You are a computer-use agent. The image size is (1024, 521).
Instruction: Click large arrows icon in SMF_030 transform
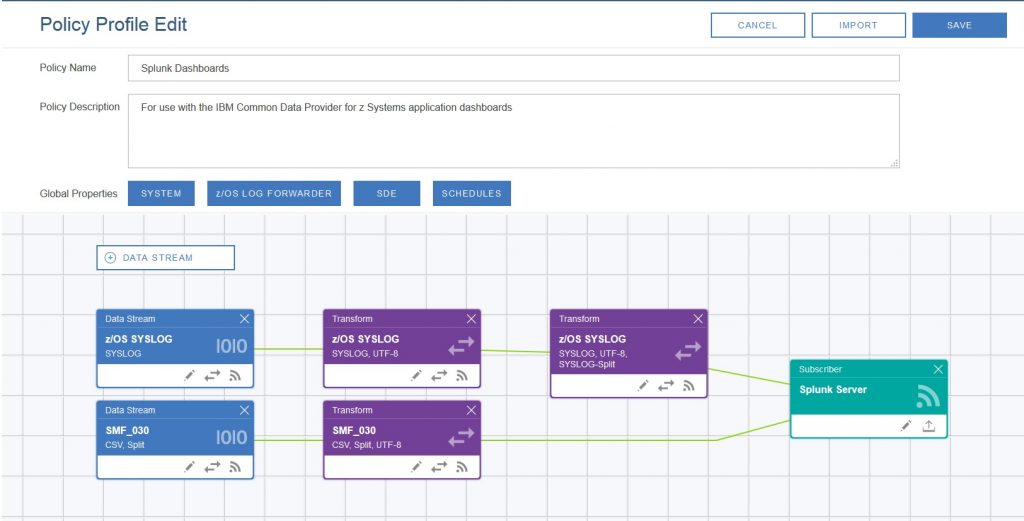pos(461,438)
